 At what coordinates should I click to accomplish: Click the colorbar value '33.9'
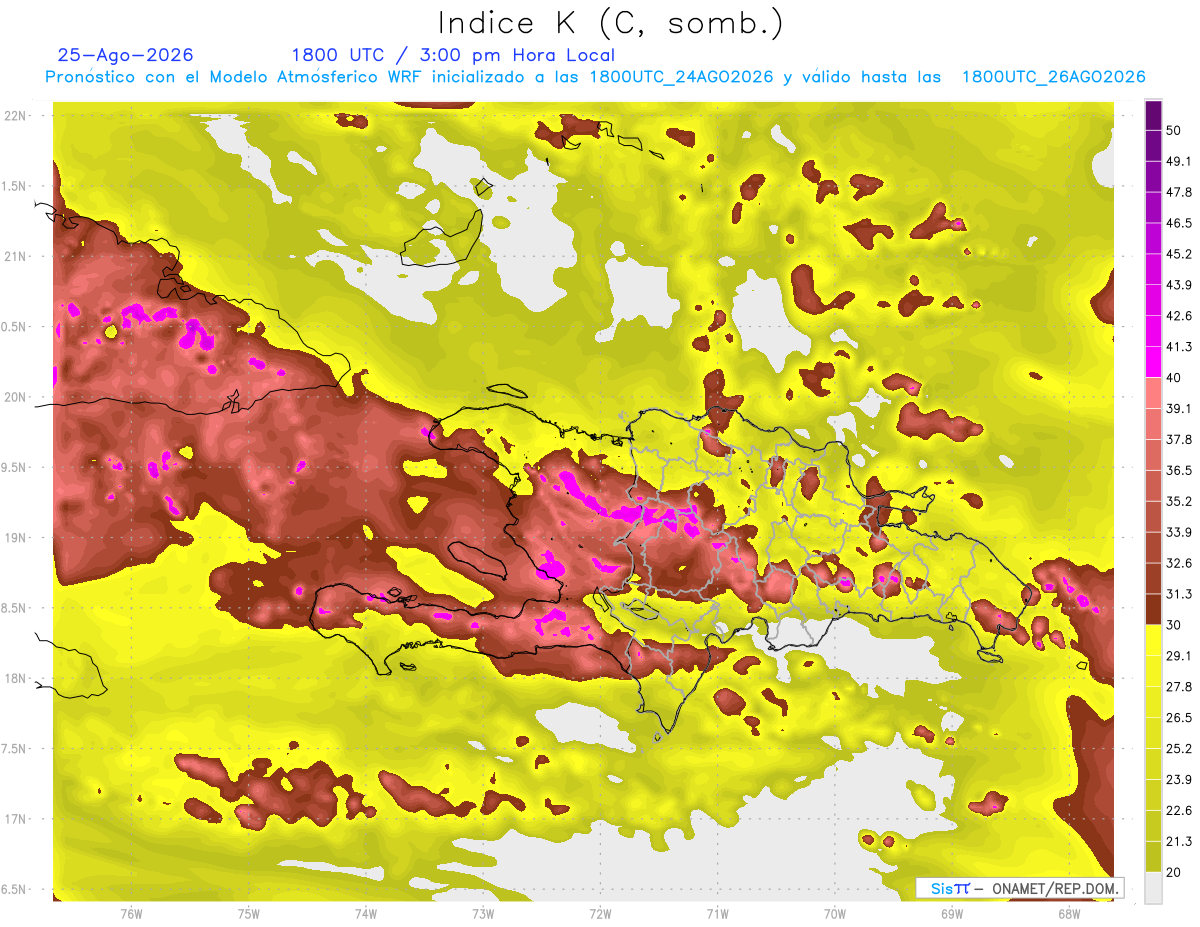point(1178,532)
